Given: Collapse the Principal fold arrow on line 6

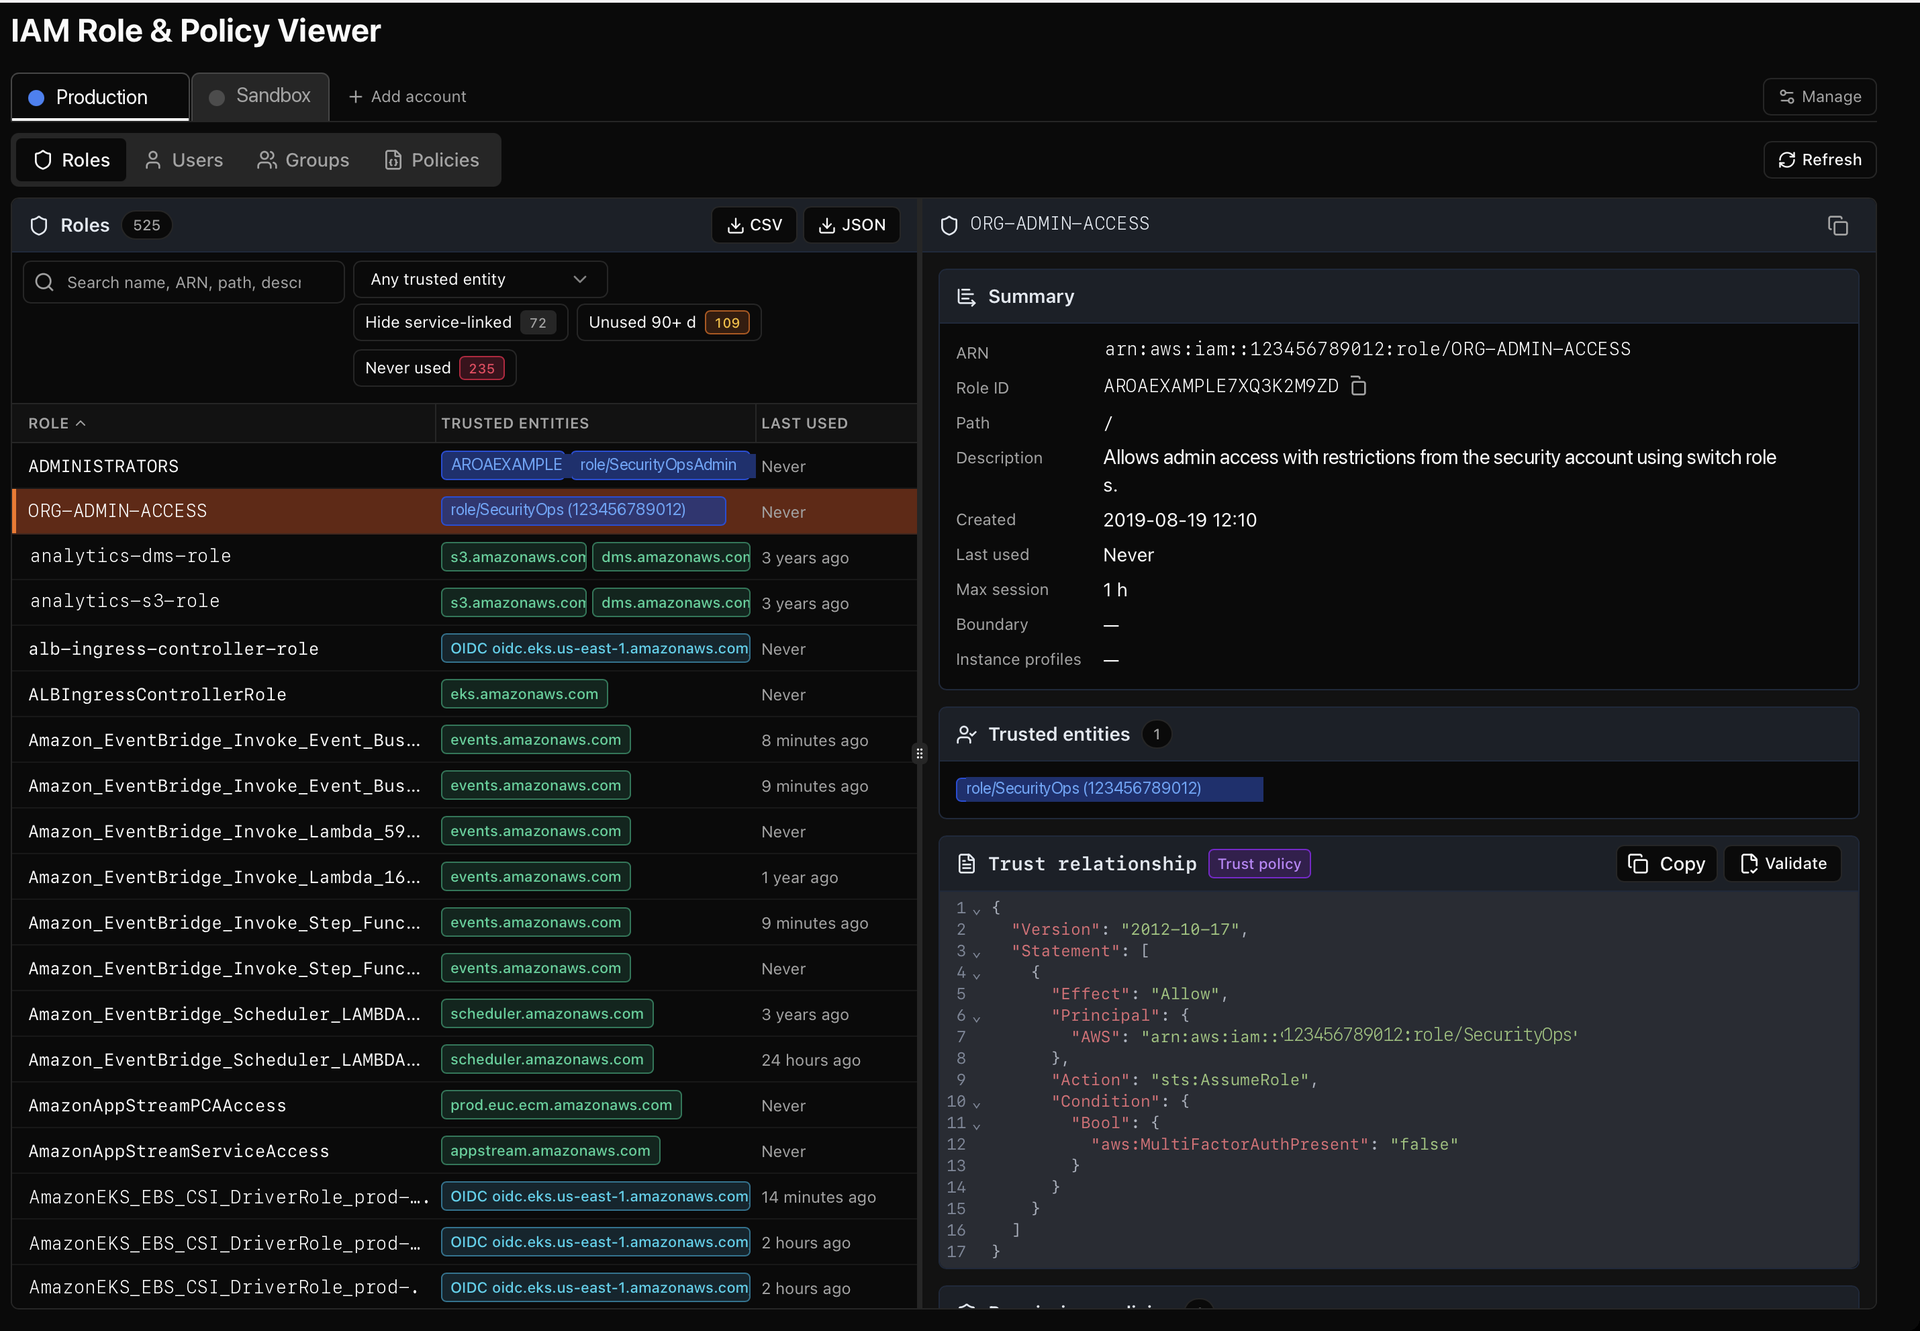Looking at the screenshot, I should point(977,1018).
